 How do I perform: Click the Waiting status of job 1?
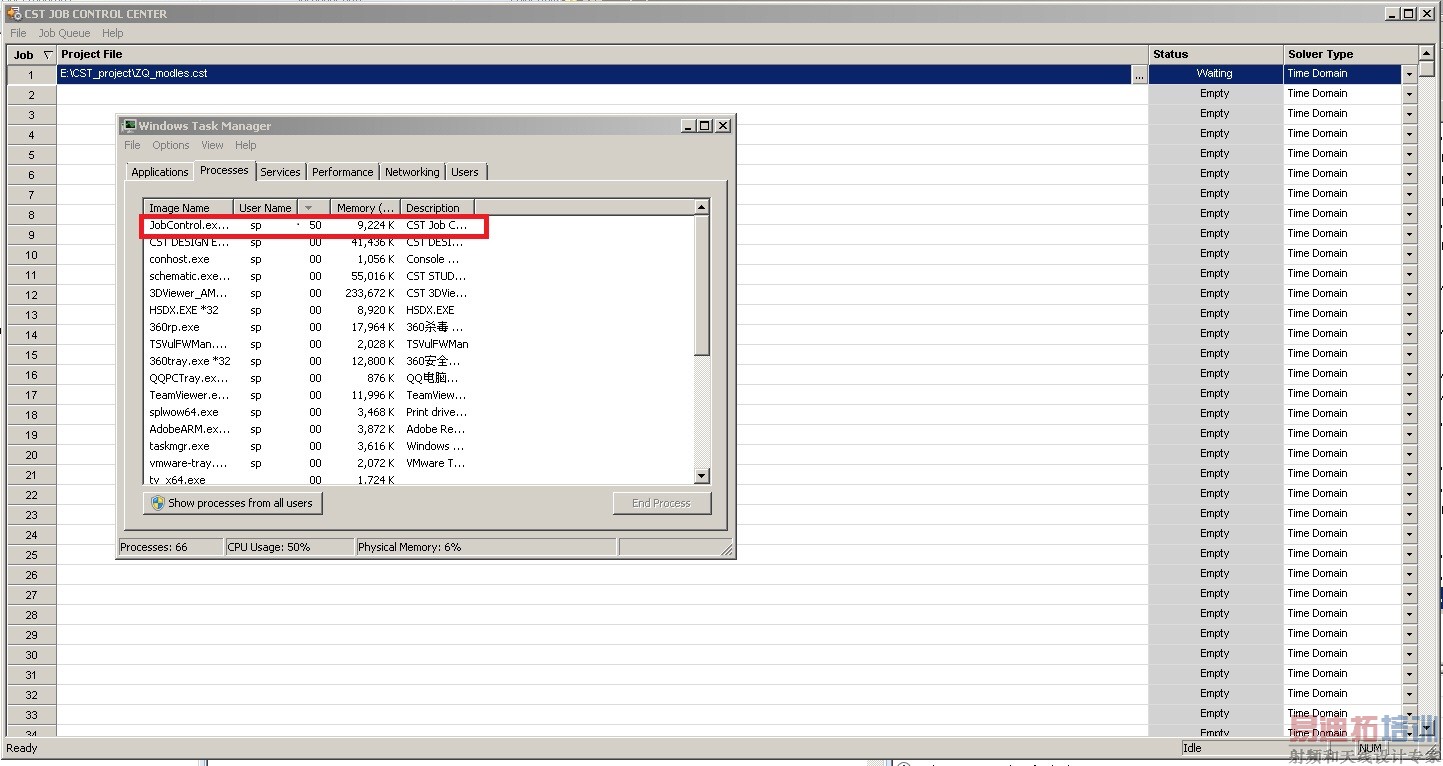coord(1214,74)
